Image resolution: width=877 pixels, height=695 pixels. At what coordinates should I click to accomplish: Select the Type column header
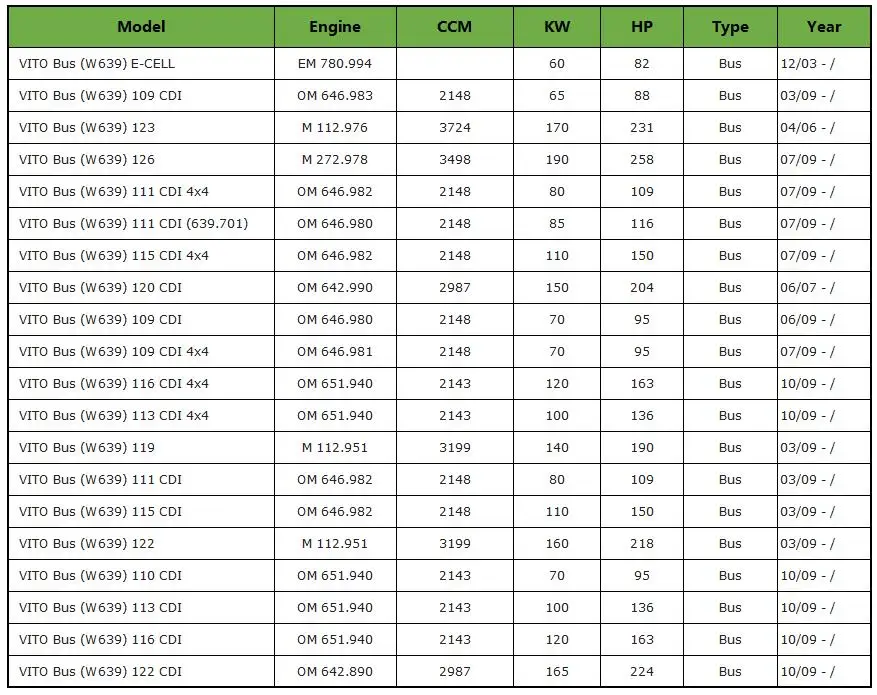(x=730, y=27)
